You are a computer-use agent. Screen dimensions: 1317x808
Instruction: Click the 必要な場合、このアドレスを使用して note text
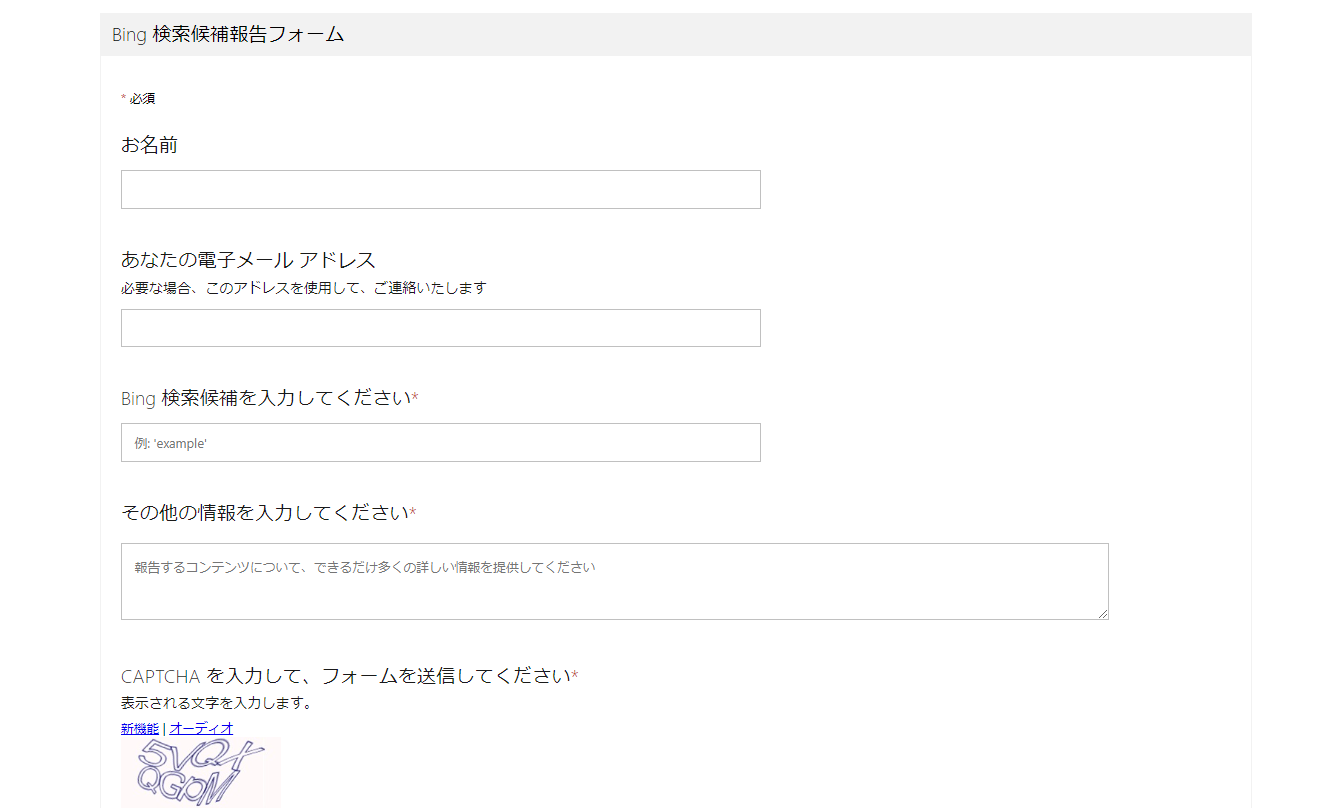(304, 288)
